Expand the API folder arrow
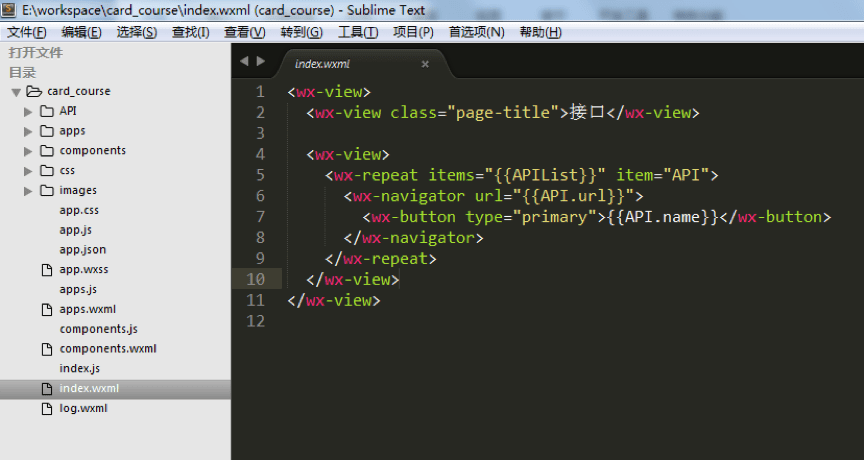The height and width of the screenshot is (460, 864). [28, 112]
